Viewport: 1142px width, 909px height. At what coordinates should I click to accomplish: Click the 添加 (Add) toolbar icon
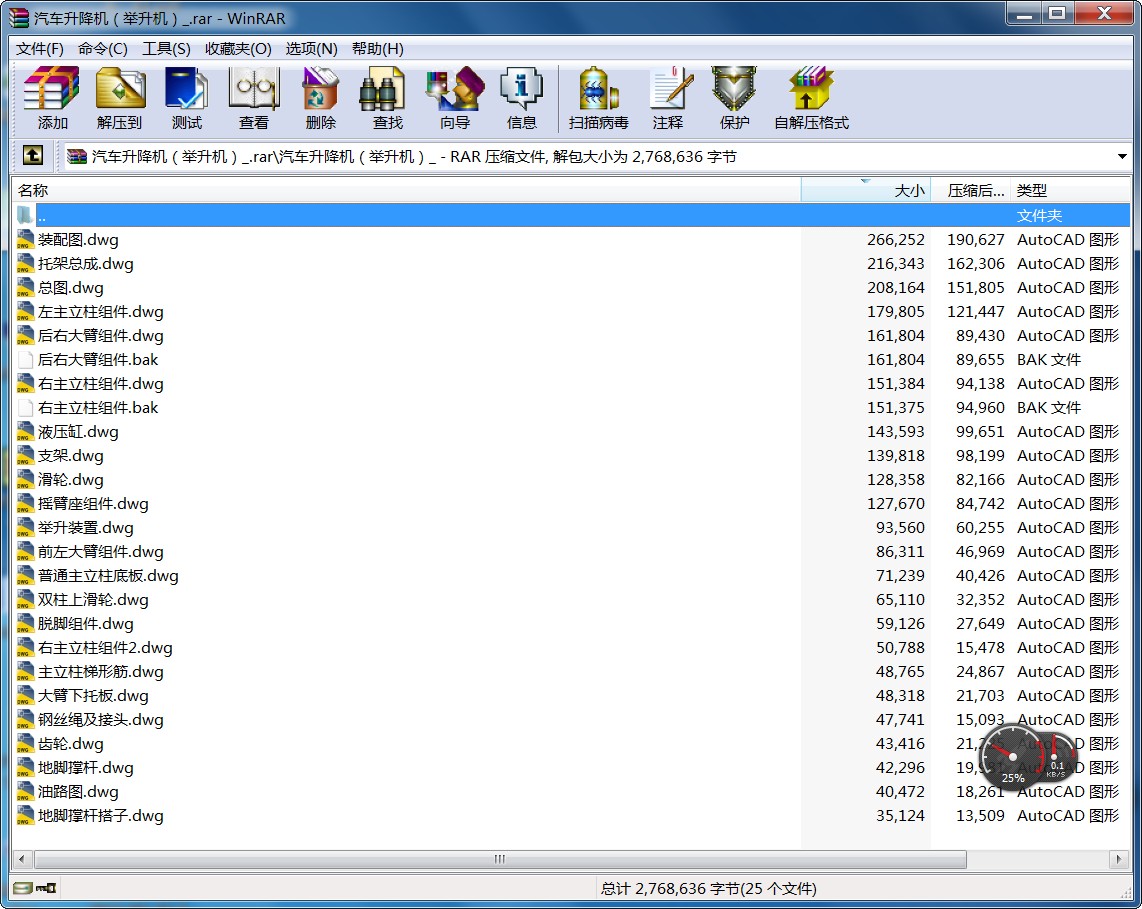coord(52,98)
